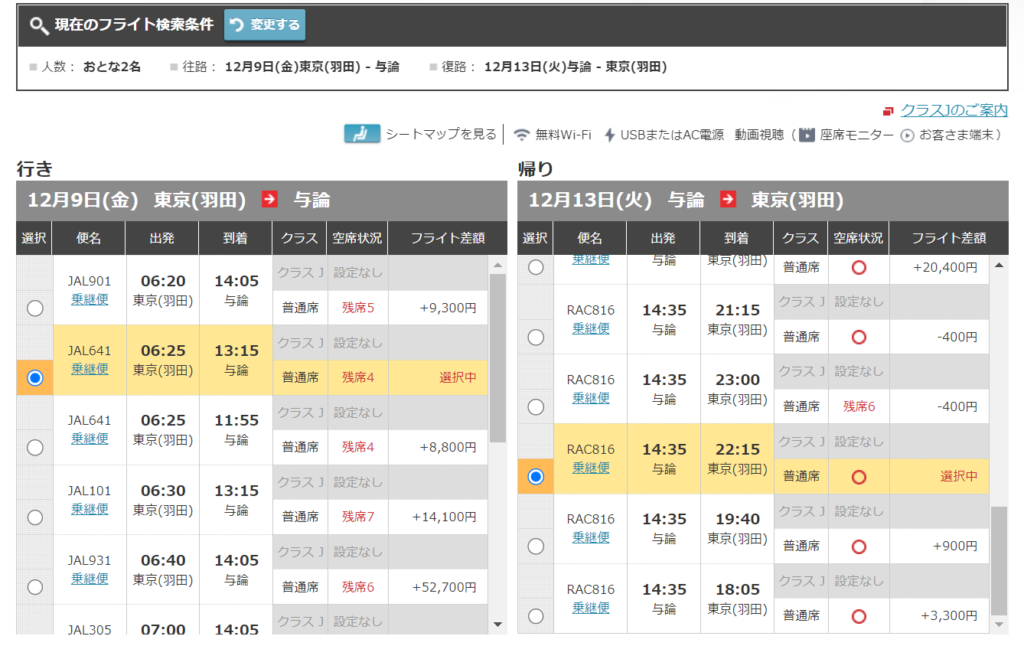The image size is (1024, 646).
Task: Click the return flight list scrollbar thumb
Action: [x=999, y=560]
